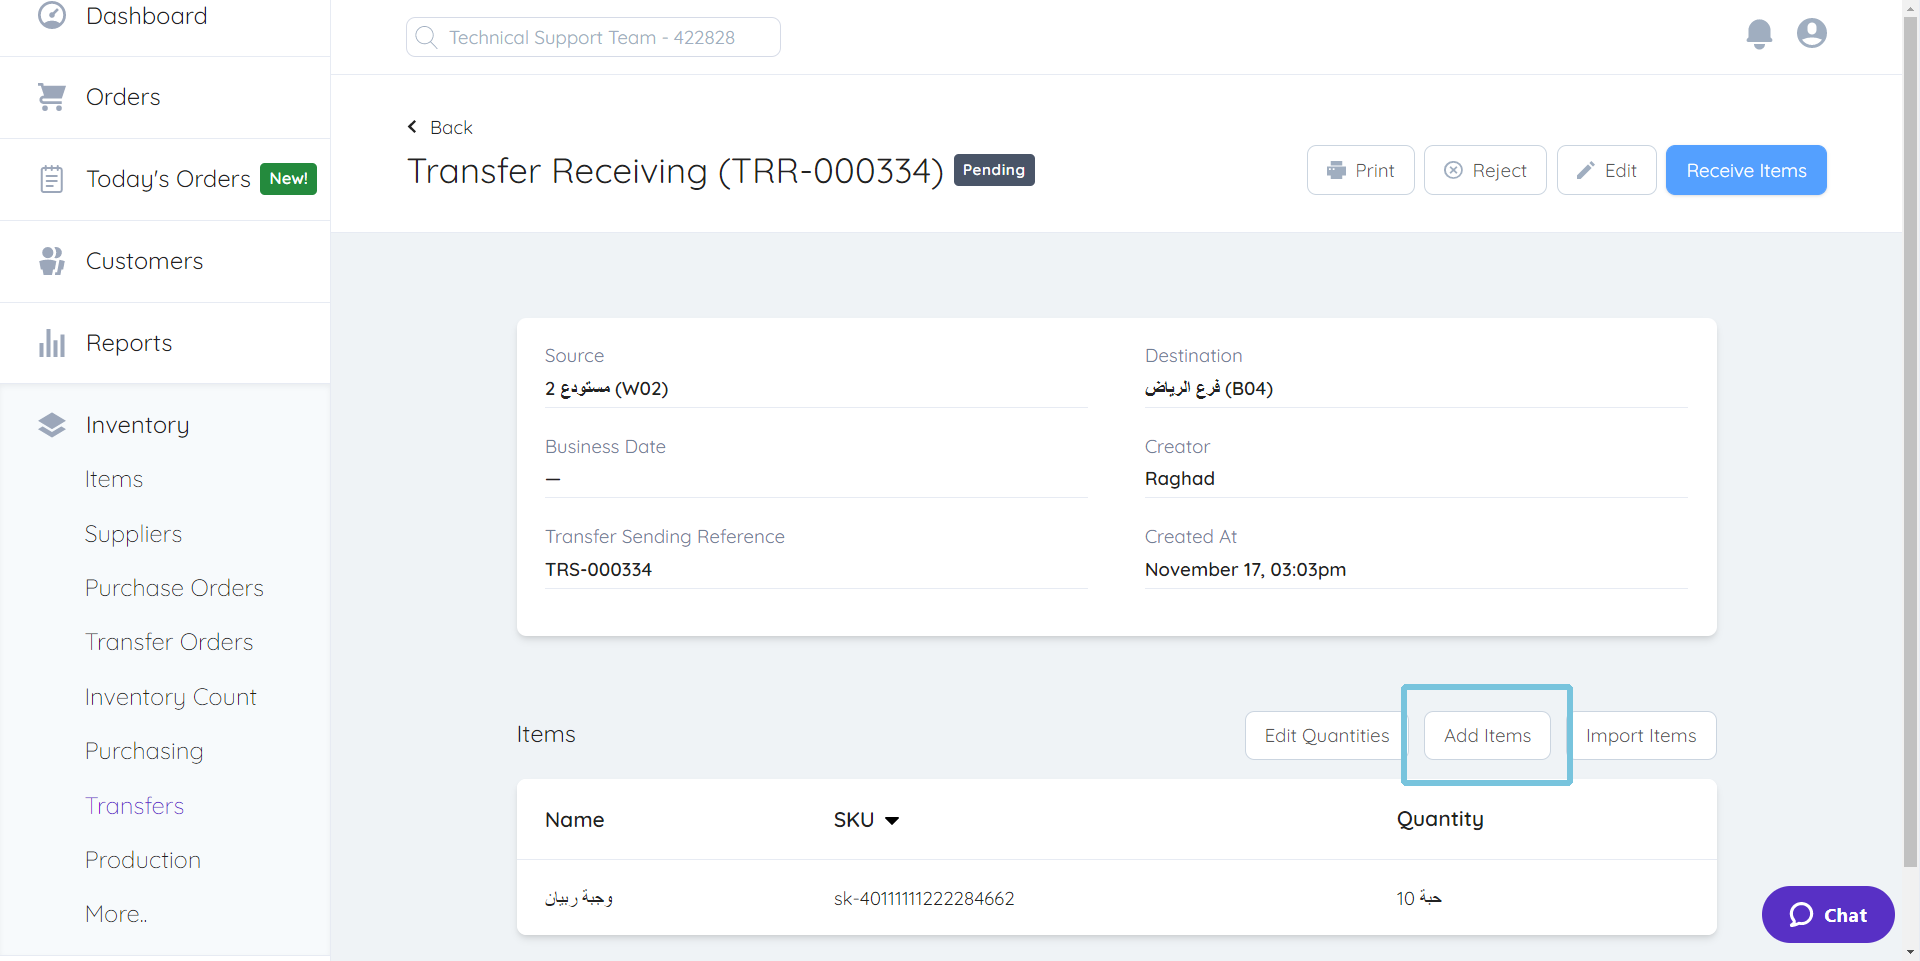Open the Reports bar chart icon

click(52, 342)
